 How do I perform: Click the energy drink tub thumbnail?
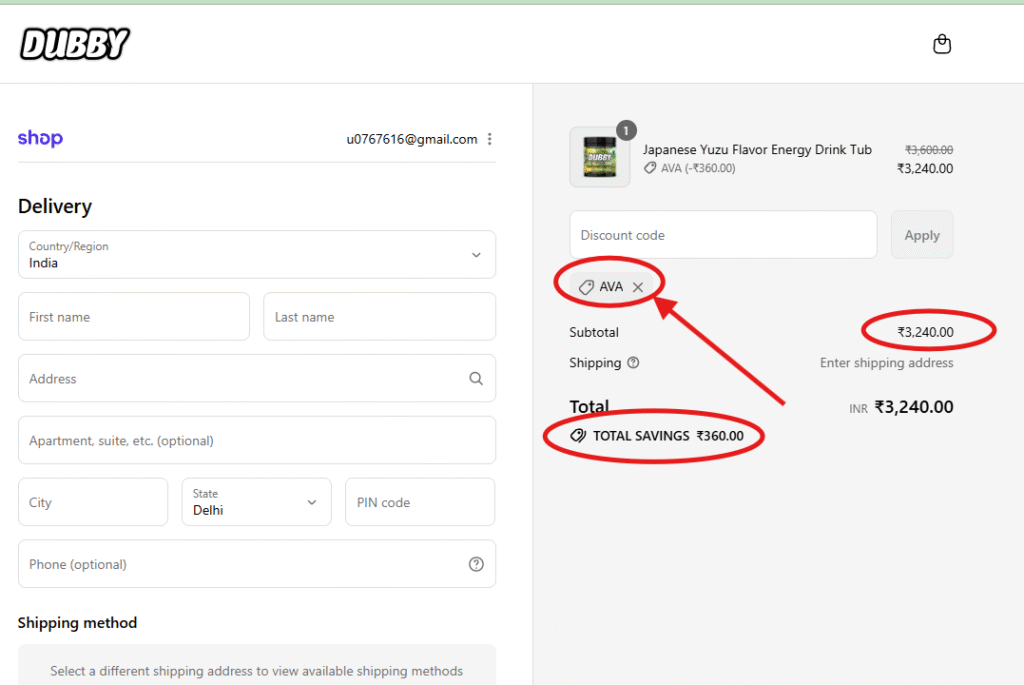point(600,157)
